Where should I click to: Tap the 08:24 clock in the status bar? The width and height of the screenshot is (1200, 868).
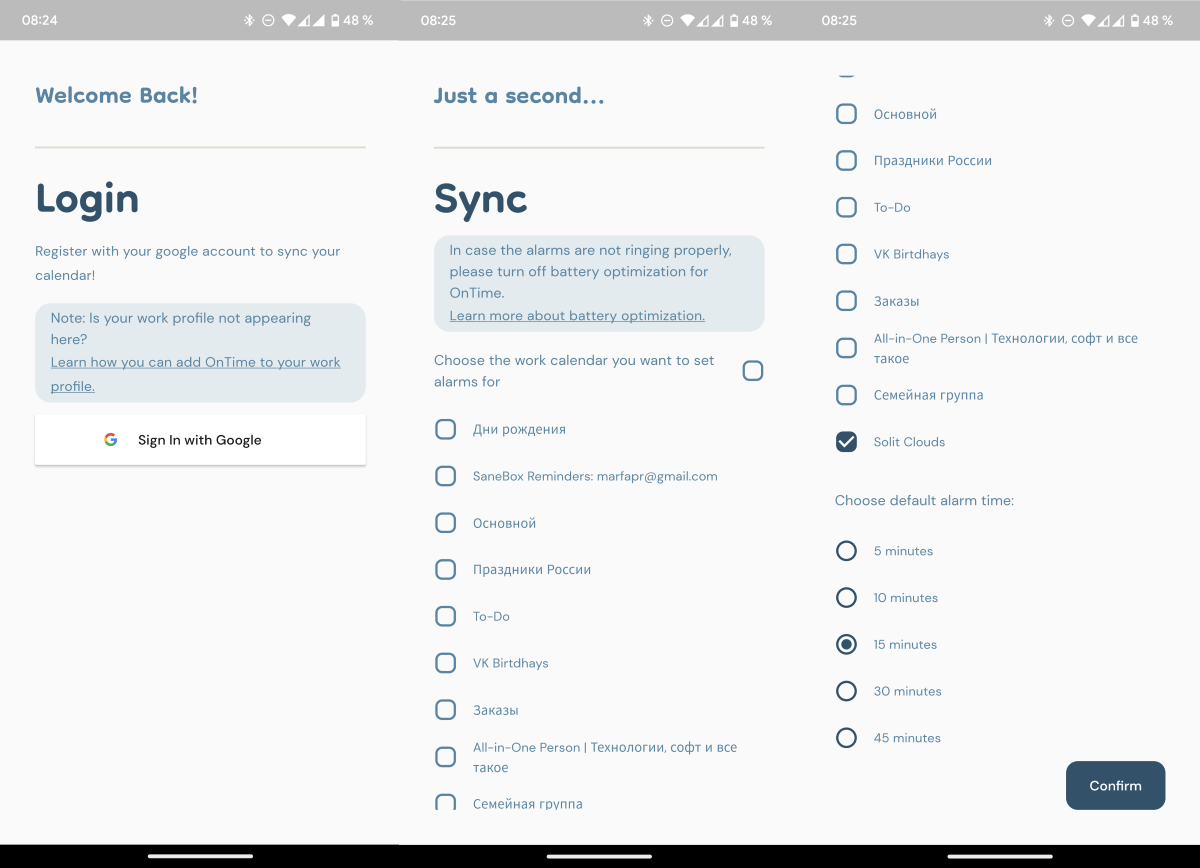coord(40,20)
